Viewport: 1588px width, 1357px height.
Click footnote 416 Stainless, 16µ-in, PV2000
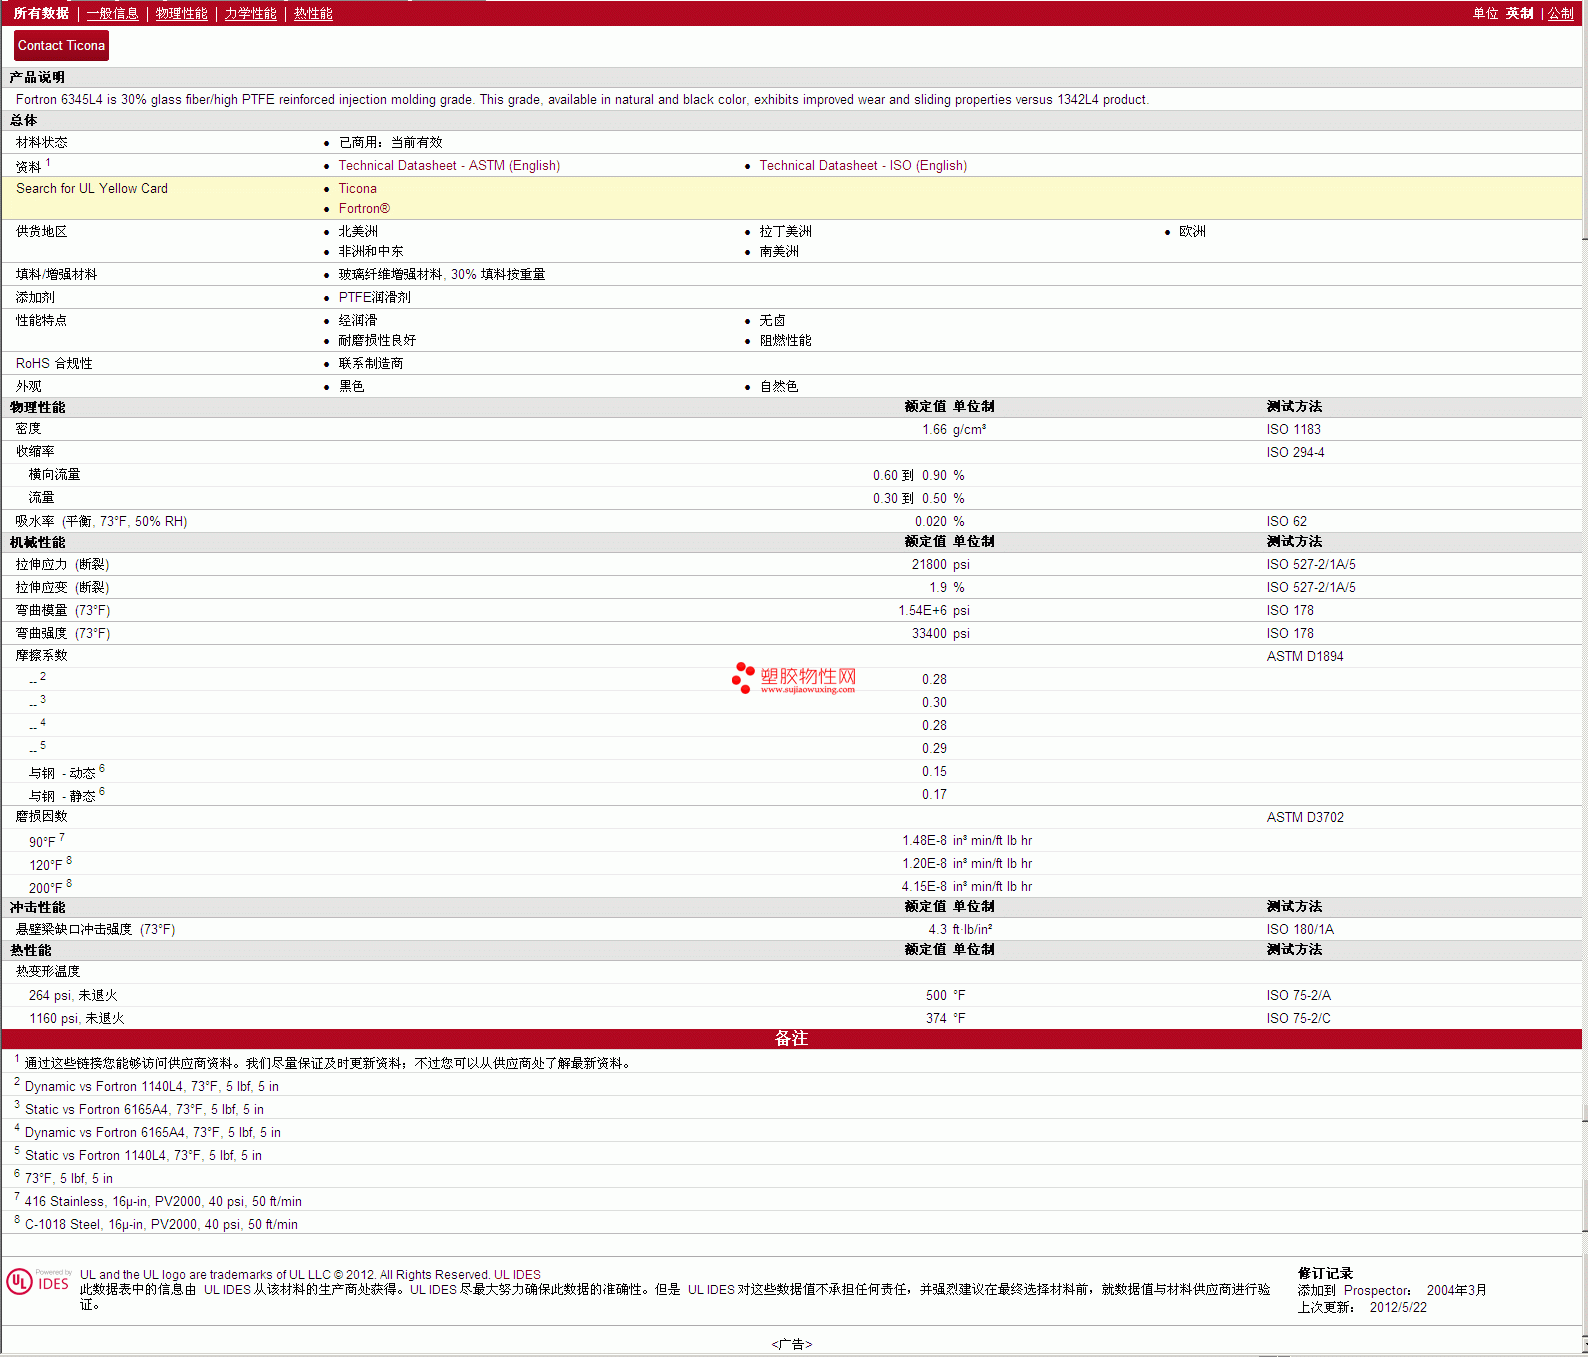click(163, 1202)
